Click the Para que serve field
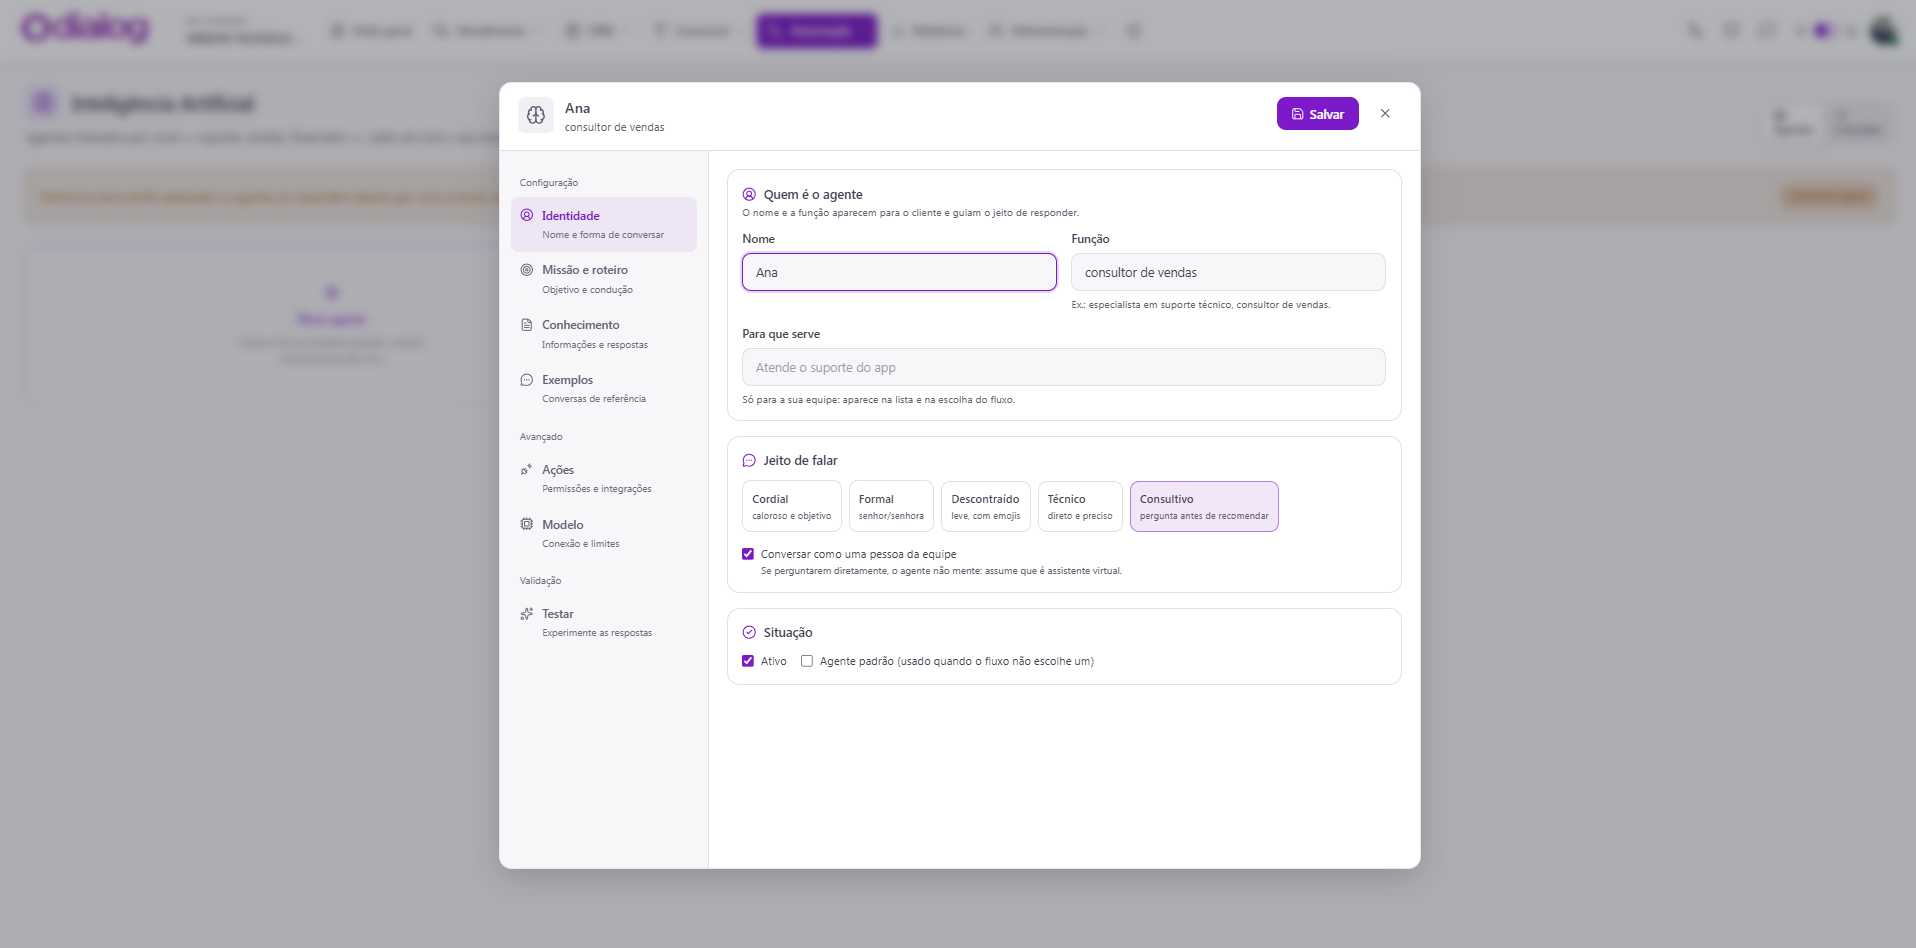The width and height of the screenshot is (1916, 948). (1064, 367)
